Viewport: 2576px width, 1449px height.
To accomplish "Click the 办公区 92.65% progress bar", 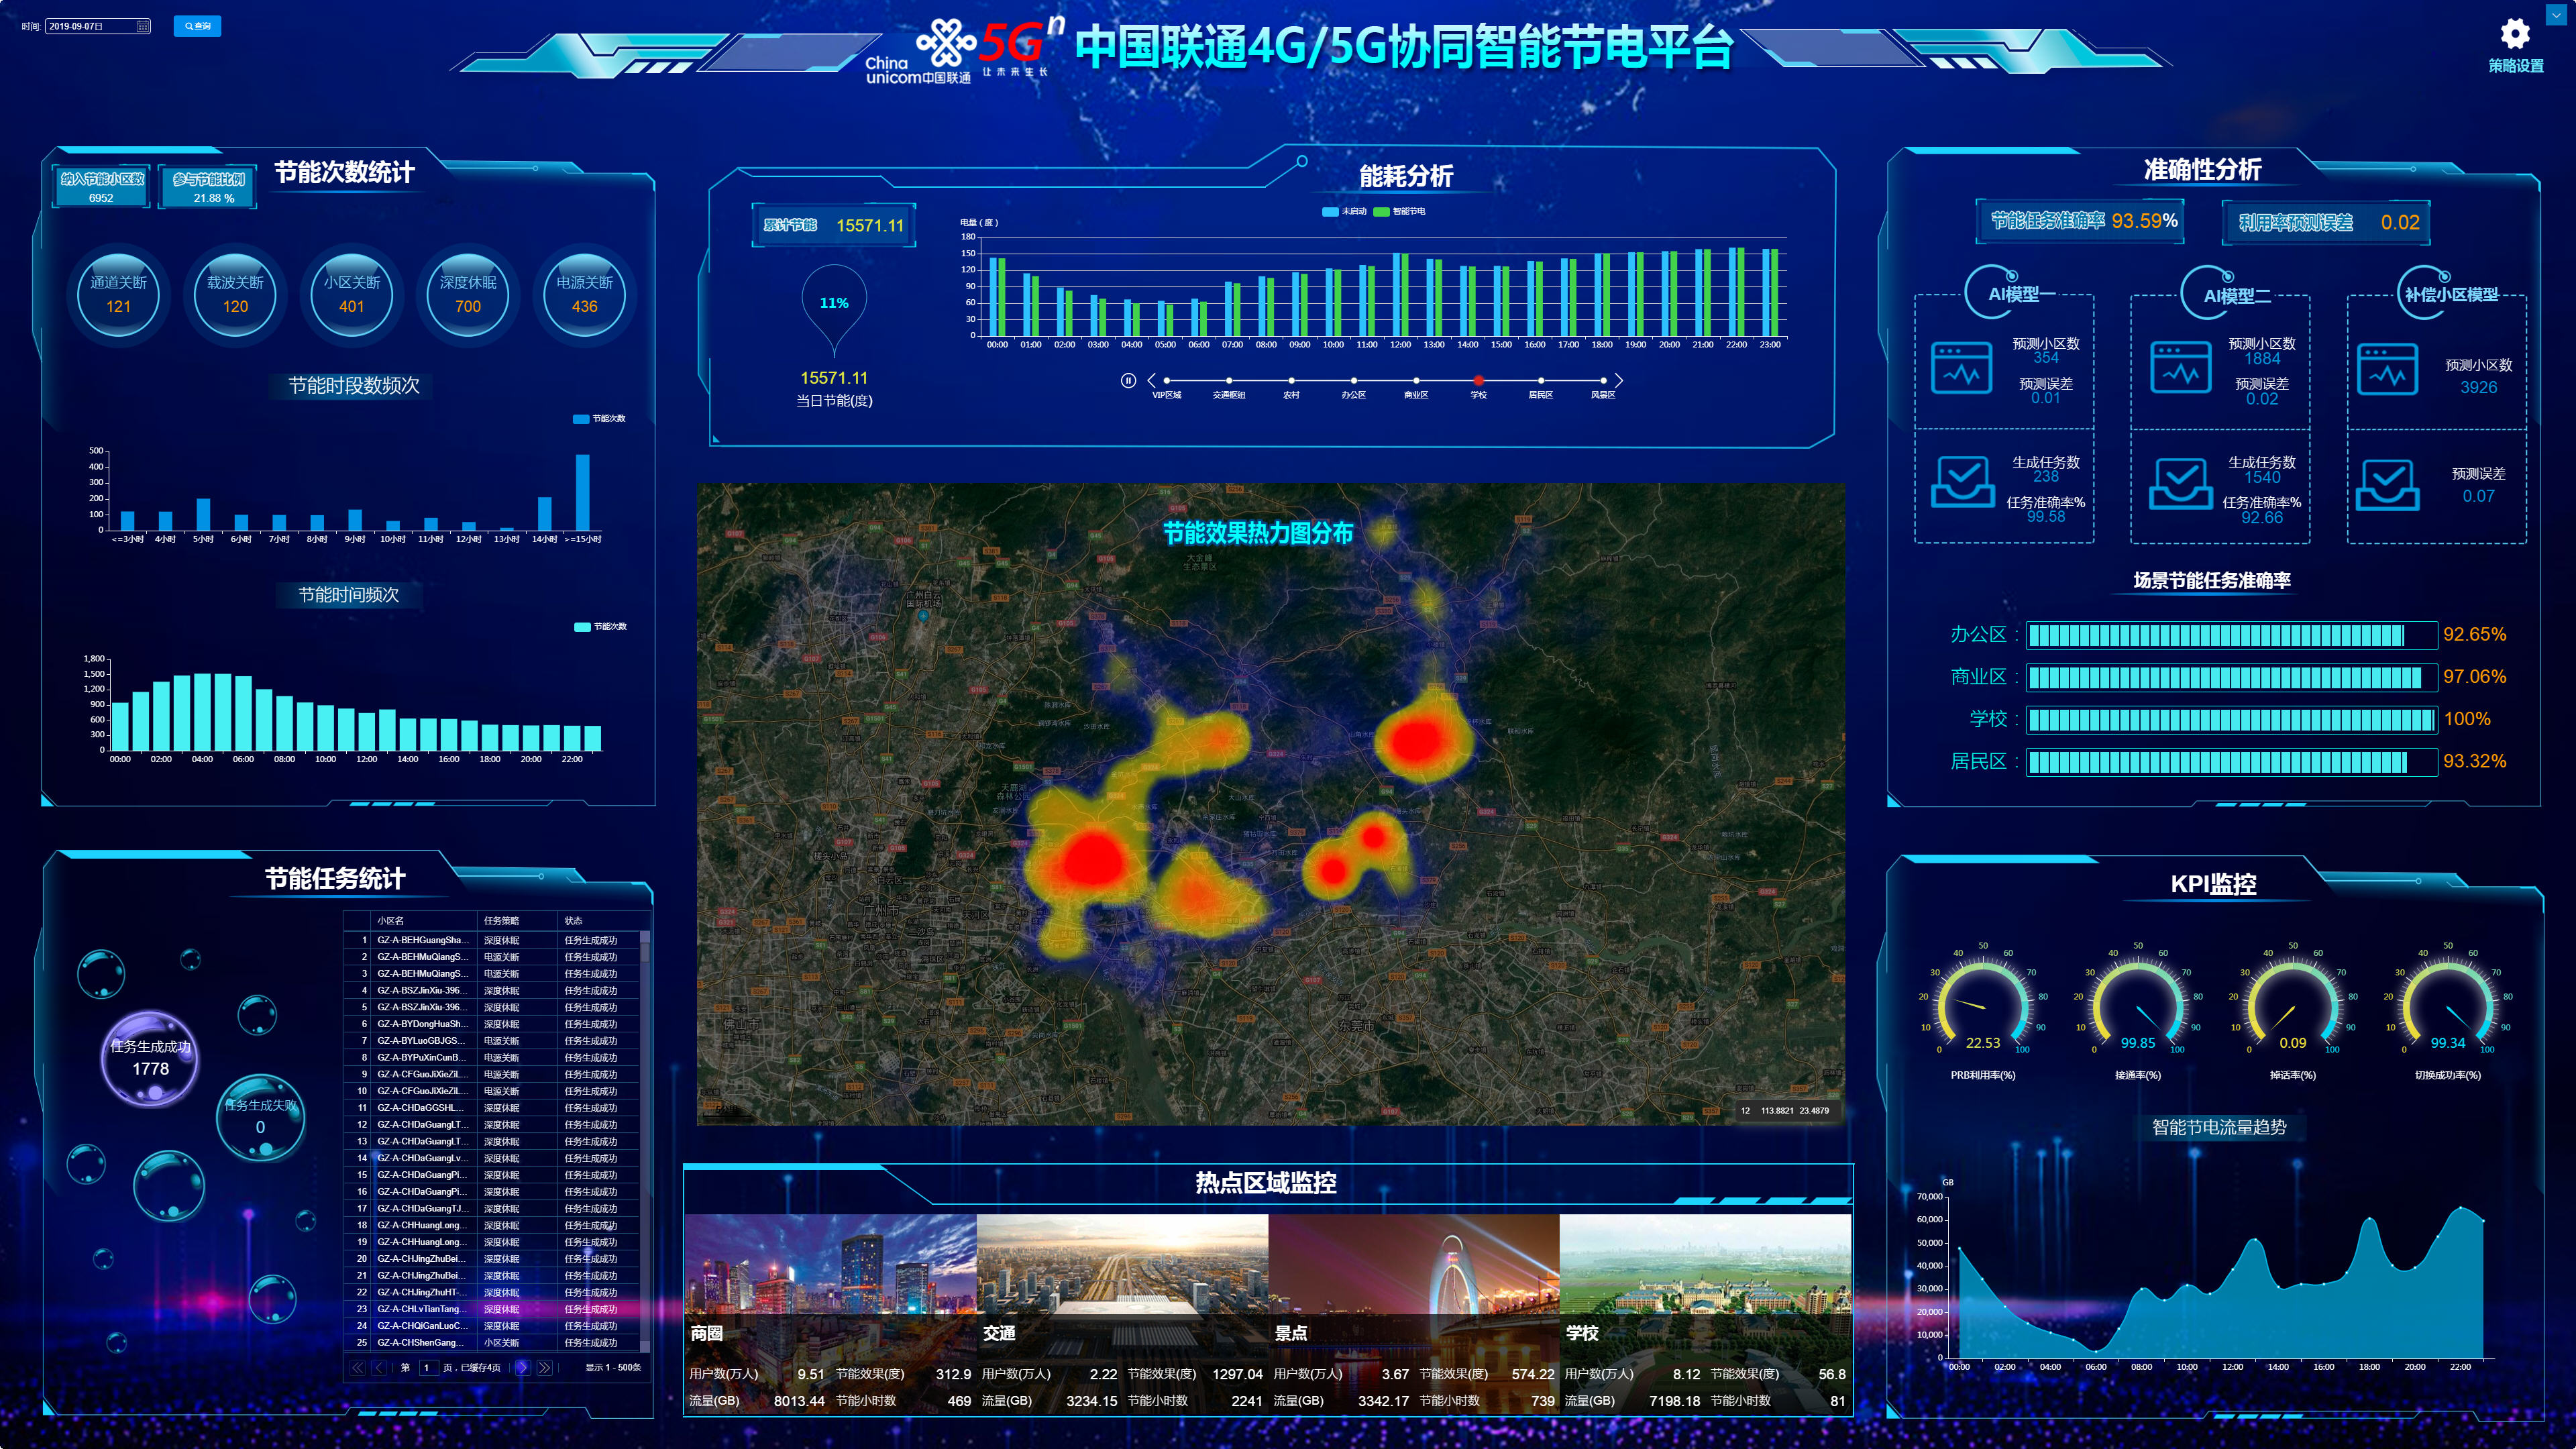I will (2232, 635).
